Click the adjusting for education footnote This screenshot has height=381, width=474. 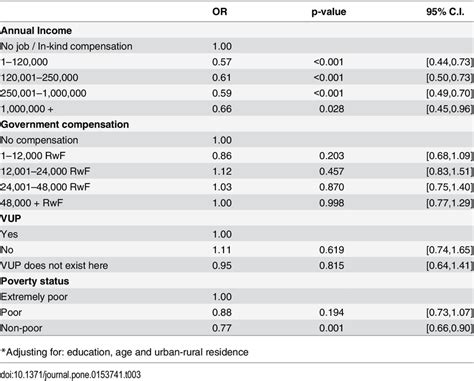tap(125, 352)
